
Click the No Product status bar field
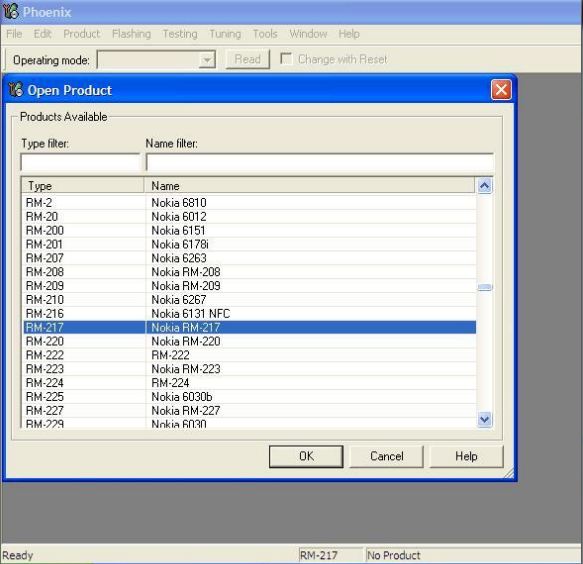(x=474, y=555)
